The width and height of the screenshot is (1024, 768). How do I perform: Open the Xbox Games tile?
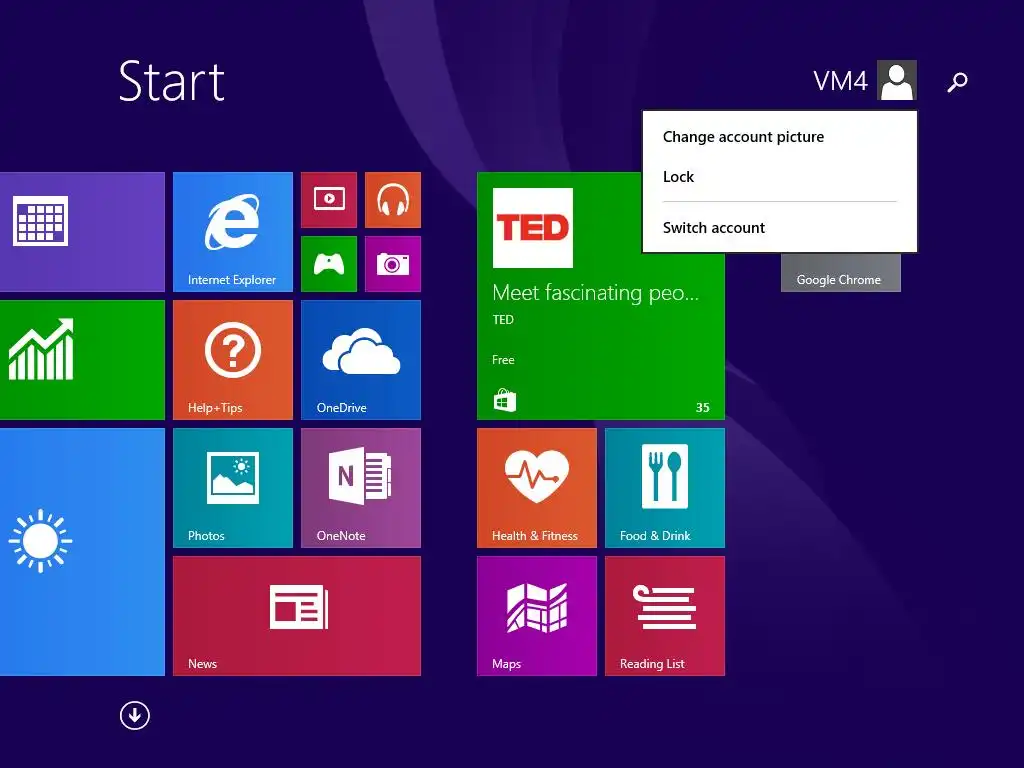[329, 264]
